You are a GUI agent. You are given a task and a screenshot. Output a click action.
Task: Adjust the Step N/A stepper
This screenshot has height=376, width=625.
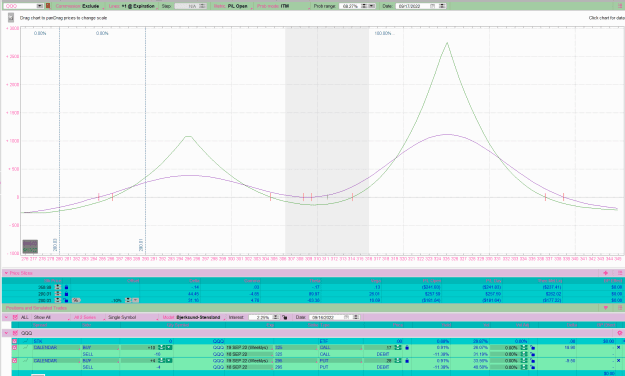point(202,6)
